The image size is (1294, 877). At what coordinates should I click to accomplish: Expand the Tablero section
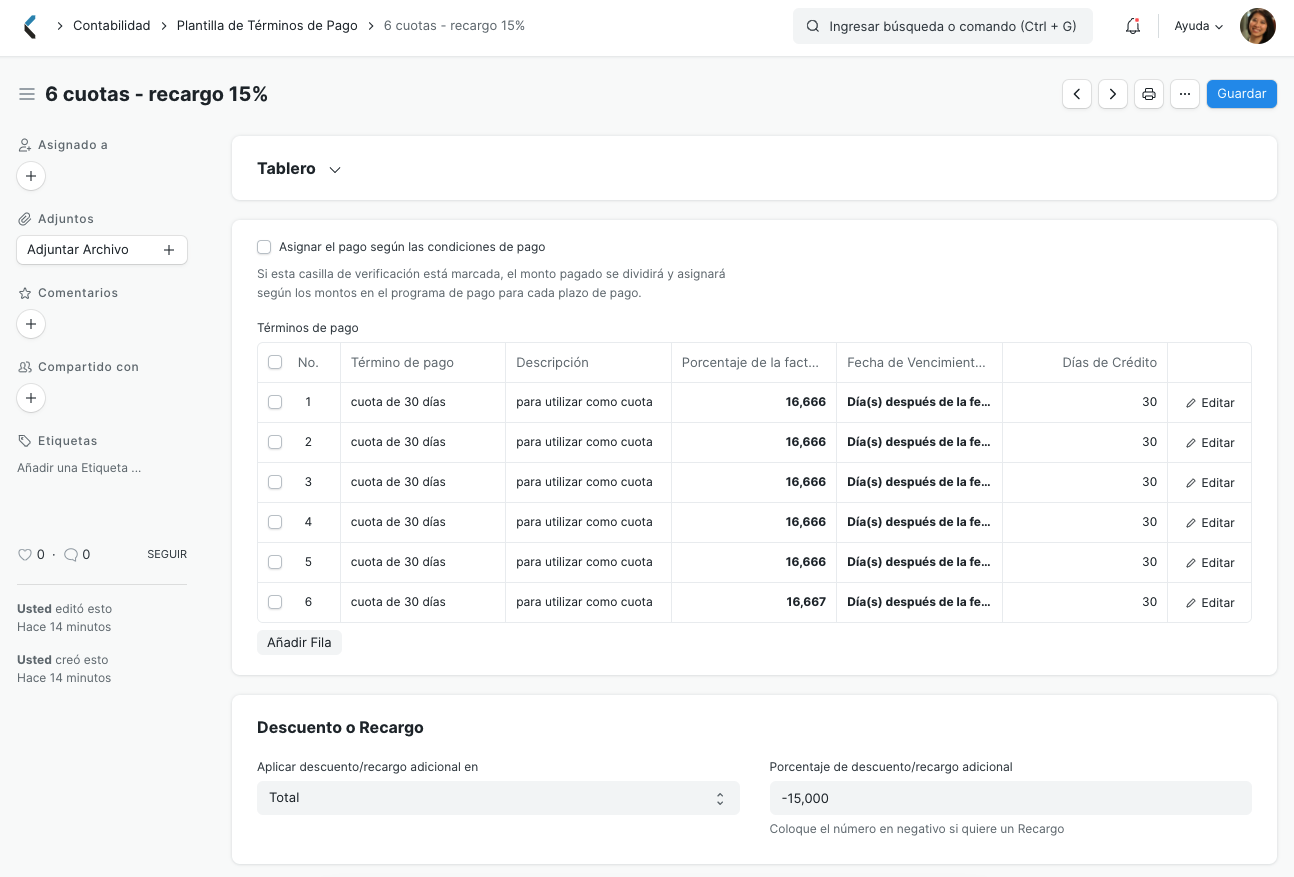click(x=299, y=169)
